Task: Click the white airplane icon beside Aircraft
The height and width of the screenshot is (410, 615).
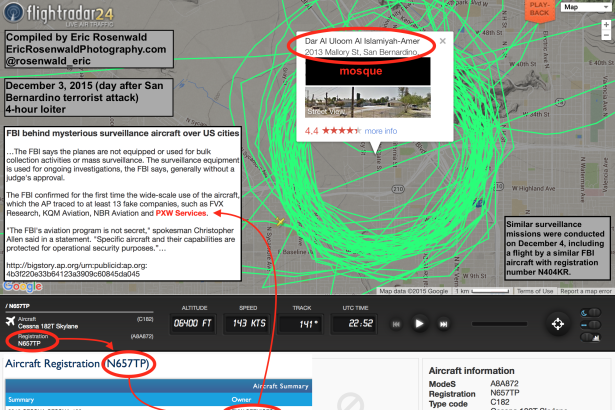Action: (11, 321)
